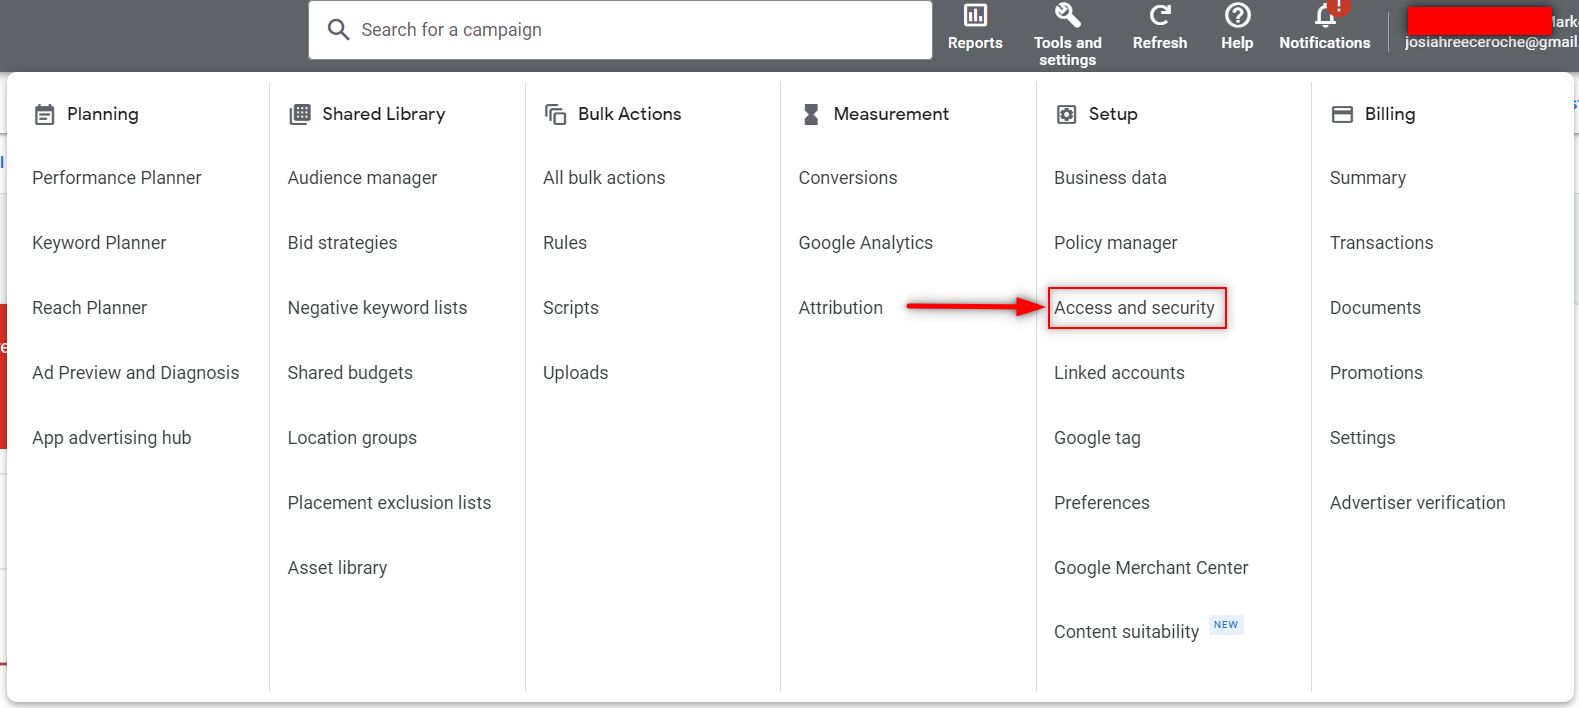Click the search magnifier icon
Screen dimensions: 1579x708
pyautogui.click(x=339, y=30)
